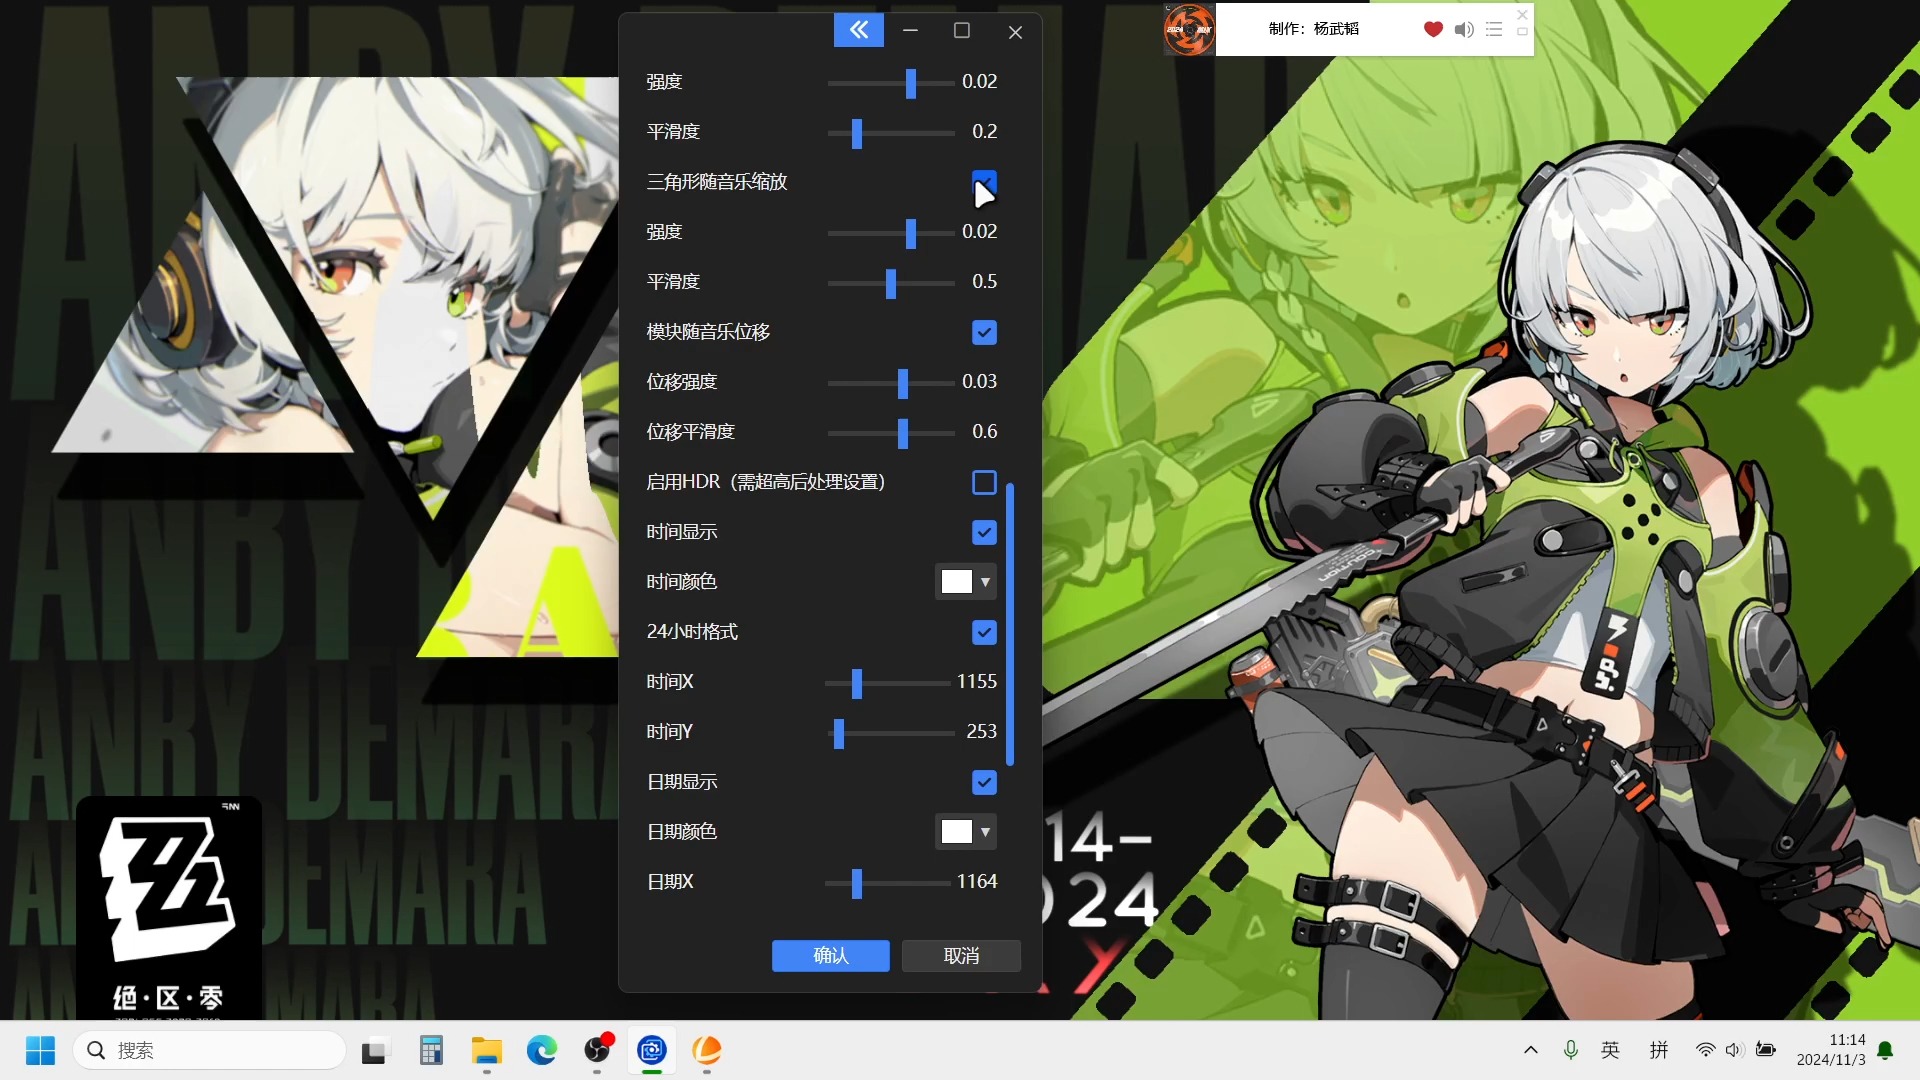Mute audio with the music widget speaker icon
The width and height of the screenshot is (1920, 1080).
1464,29
